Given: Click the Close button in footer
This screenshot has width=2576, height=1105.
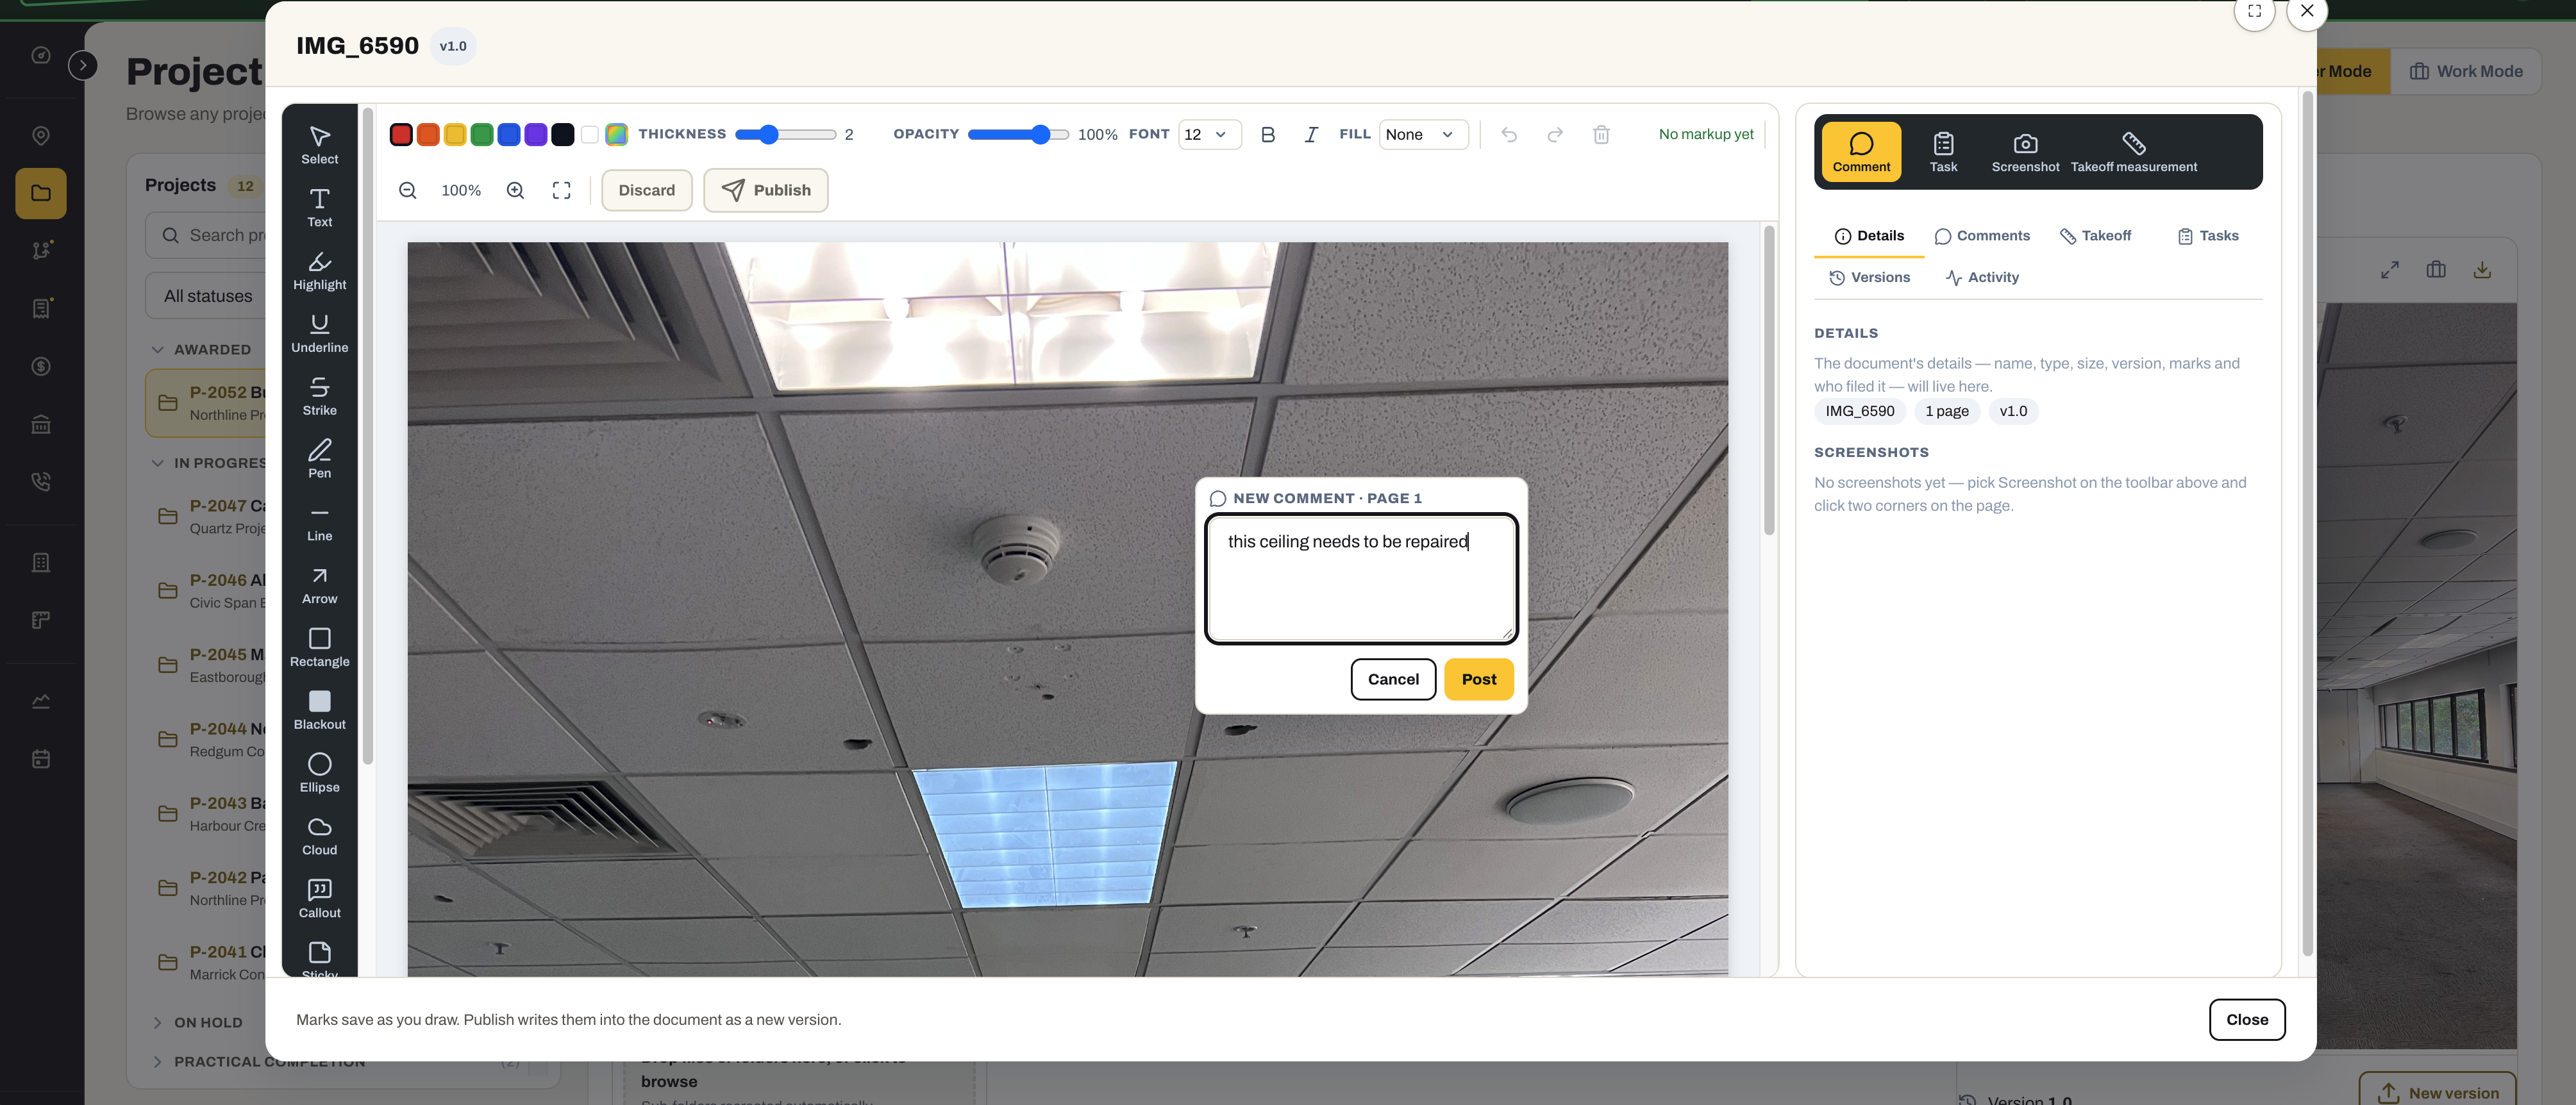Looking at the screenshot, I should coord(2247,1019).
